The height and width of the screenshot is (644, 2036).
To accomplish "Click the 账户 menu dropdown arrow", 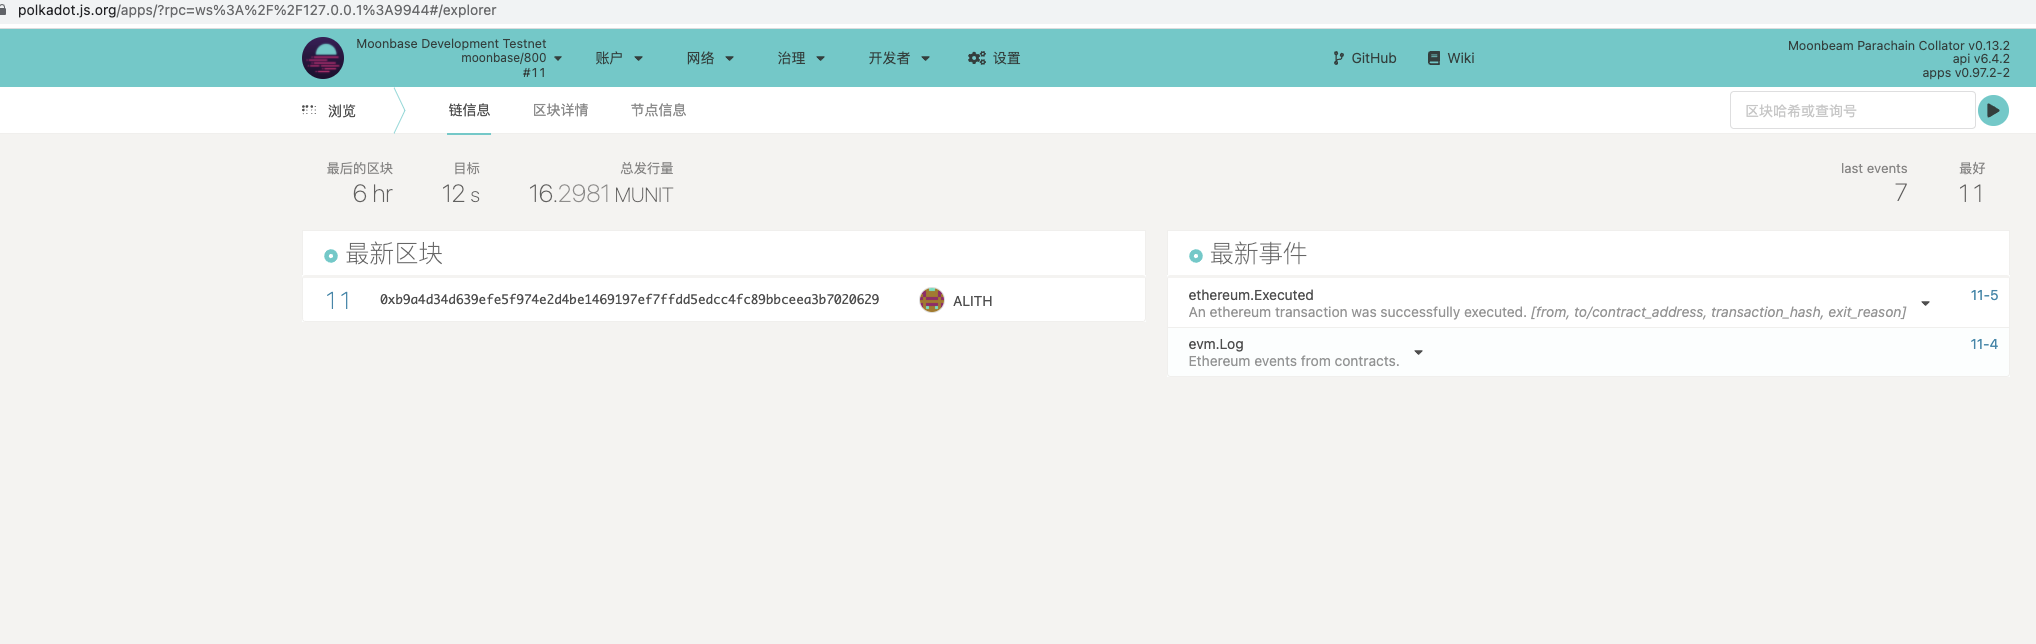I will pos(638,58).
